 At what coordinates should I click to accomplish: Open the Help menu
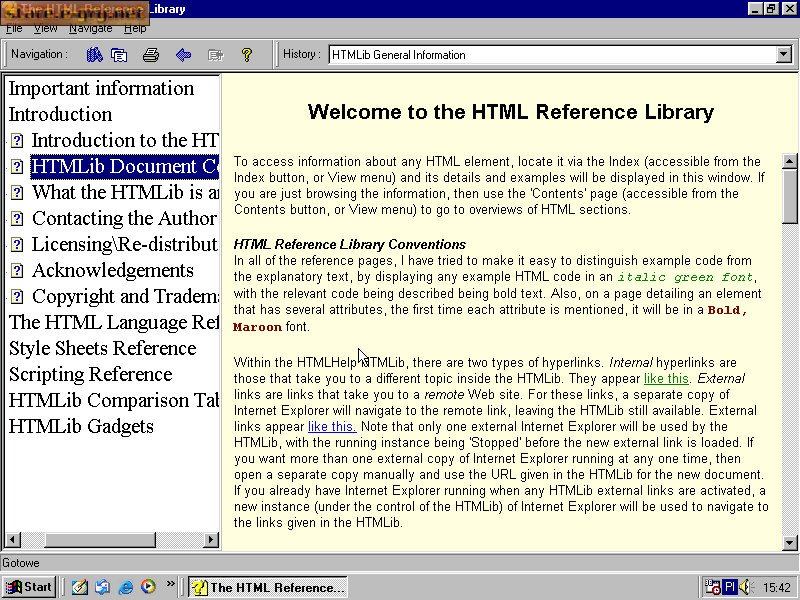(x=135, y=29)
